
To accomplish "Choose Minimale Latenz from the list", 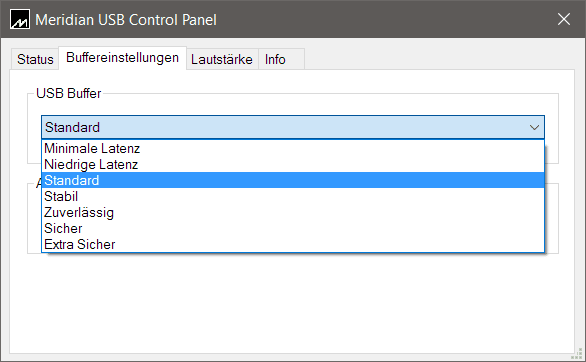I will (293, 148).
